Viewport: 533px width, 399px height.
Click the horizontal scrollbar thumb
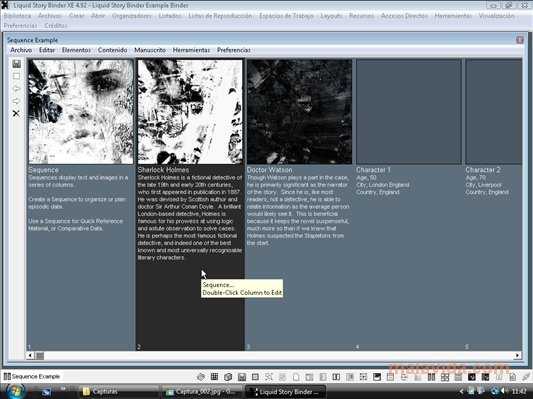40,355
